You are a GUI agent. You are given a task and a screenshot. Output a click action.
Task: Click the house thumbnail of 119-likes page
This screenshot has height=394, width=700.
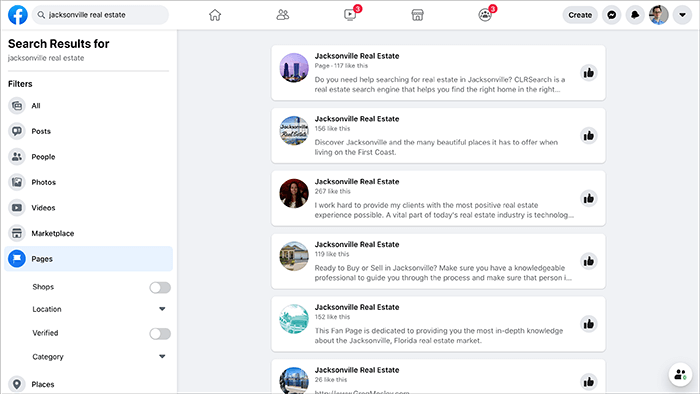(294, 257)
